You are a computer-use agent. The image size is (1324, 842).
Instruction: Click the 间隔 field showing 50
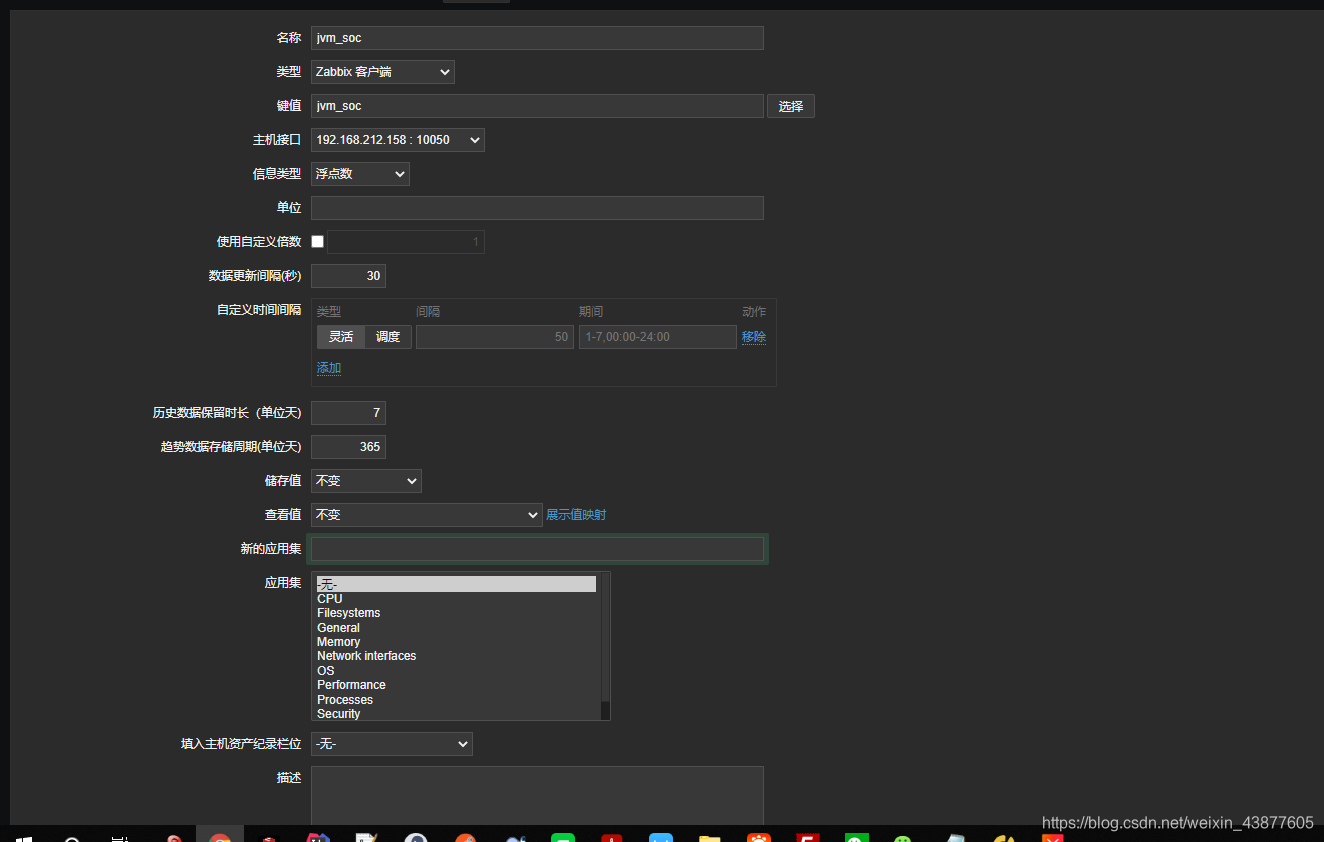click(x=495, y=337)
